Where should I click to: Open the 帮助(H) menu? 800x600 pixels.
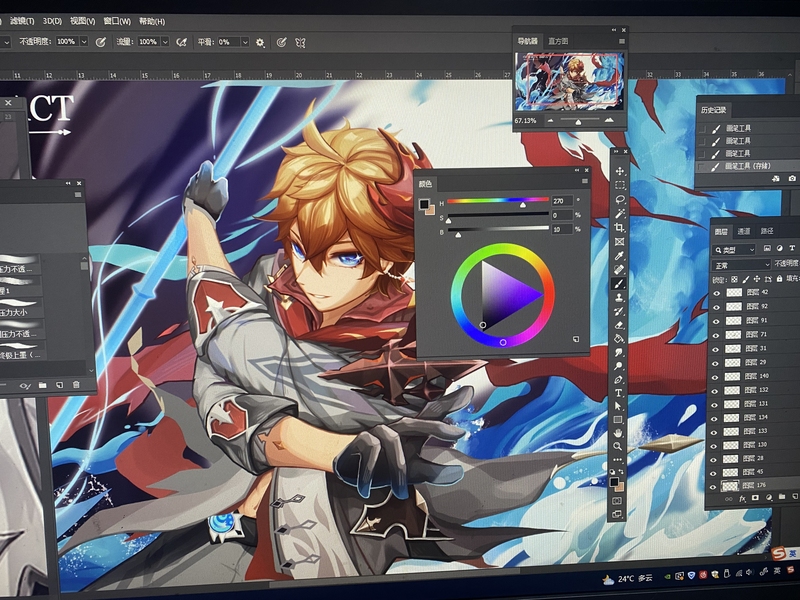[152, 21]
